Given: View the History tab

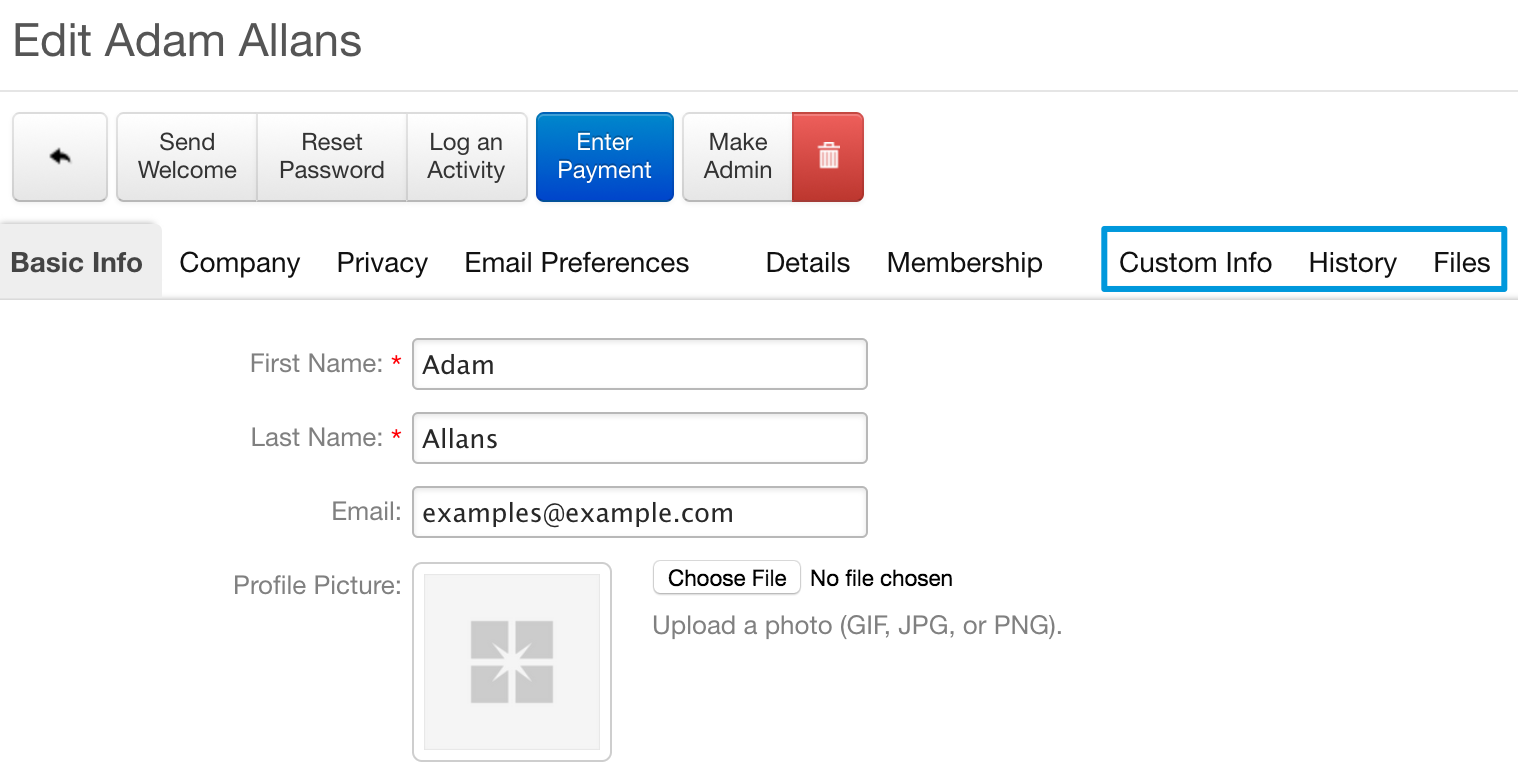Looking at the screenshot, I should (x=1352, y=263).
